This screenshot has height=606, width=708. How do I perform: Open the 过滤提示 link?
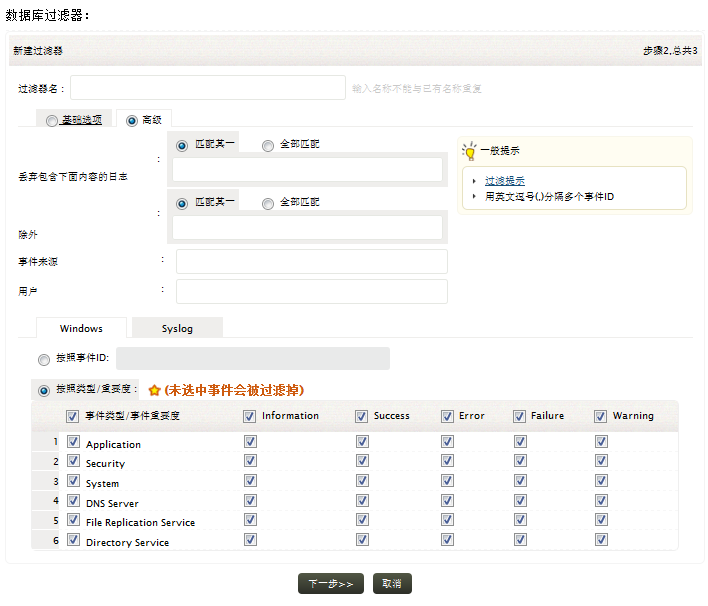click(505, 181)
